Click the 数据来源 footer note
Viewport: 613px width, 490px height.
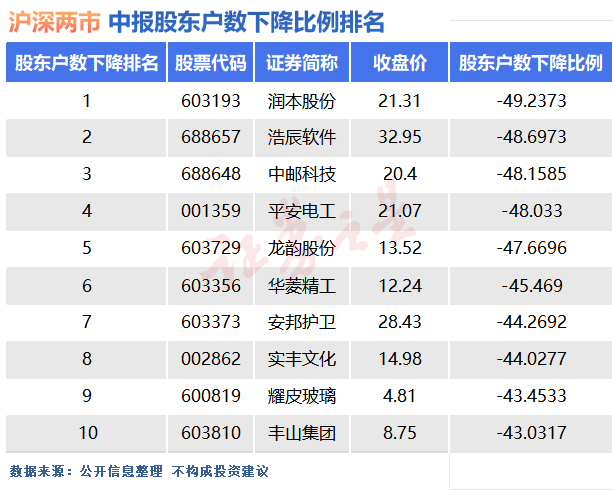tap(138, 471)
